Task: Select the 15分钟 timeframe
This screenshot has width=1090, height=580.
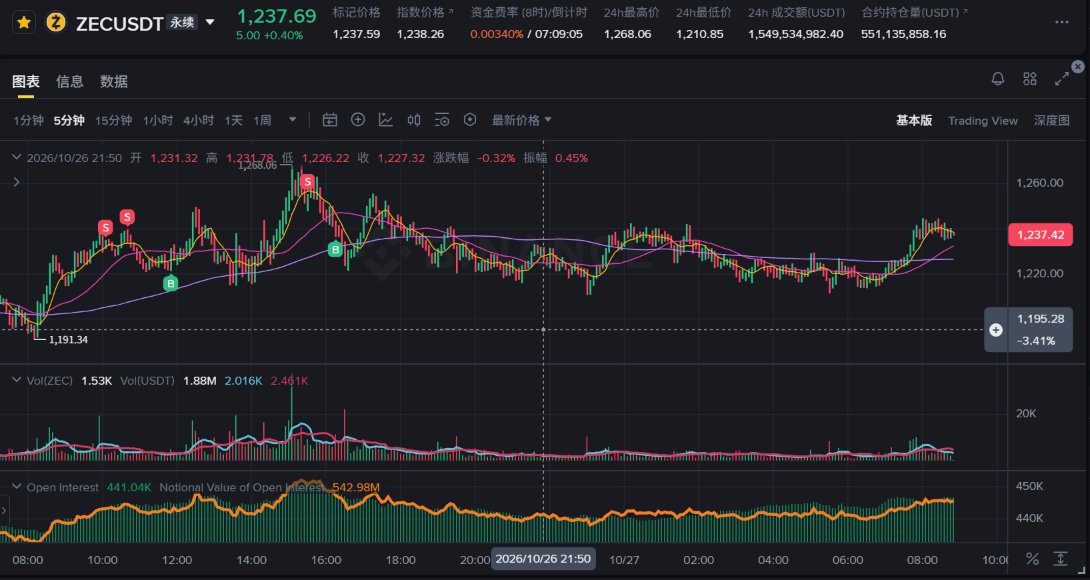Action: [113, 120]
